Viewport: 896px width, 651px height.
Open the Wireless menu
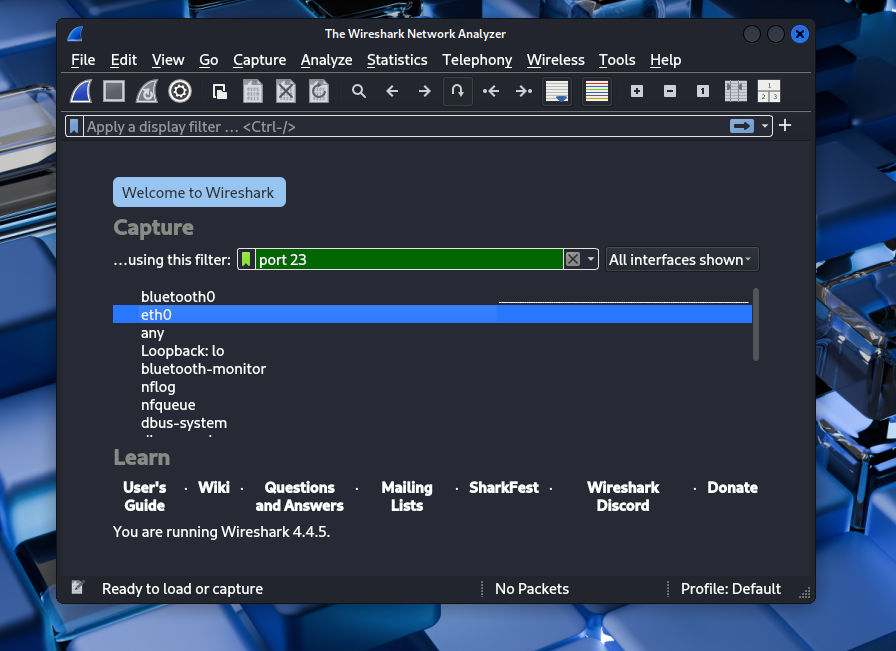(555, 60)
